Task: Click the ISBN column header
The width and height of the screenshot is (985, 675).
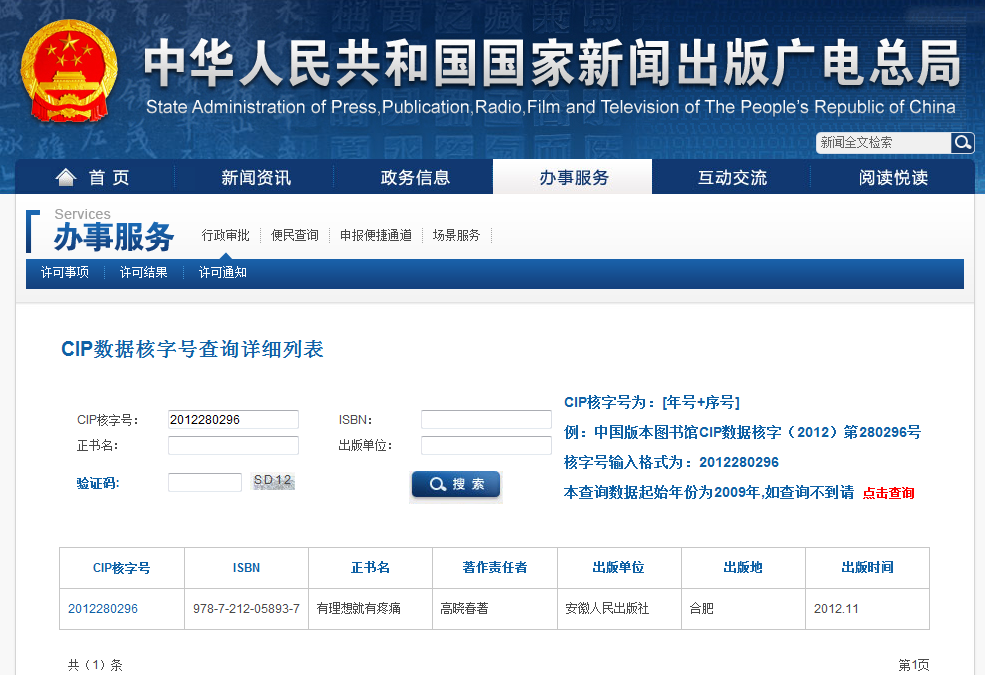Action: 246,568
